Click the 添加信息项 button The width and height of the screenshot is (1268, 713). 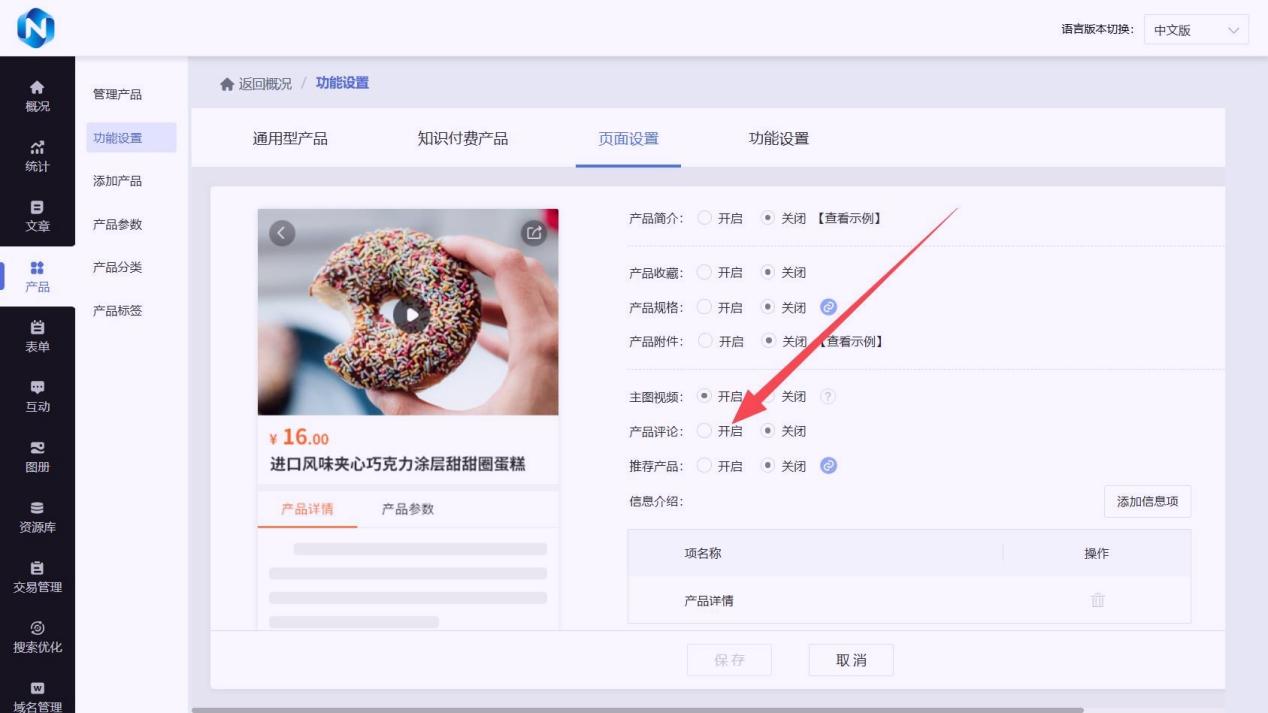pyautogui.click(x=1147, y=501)
